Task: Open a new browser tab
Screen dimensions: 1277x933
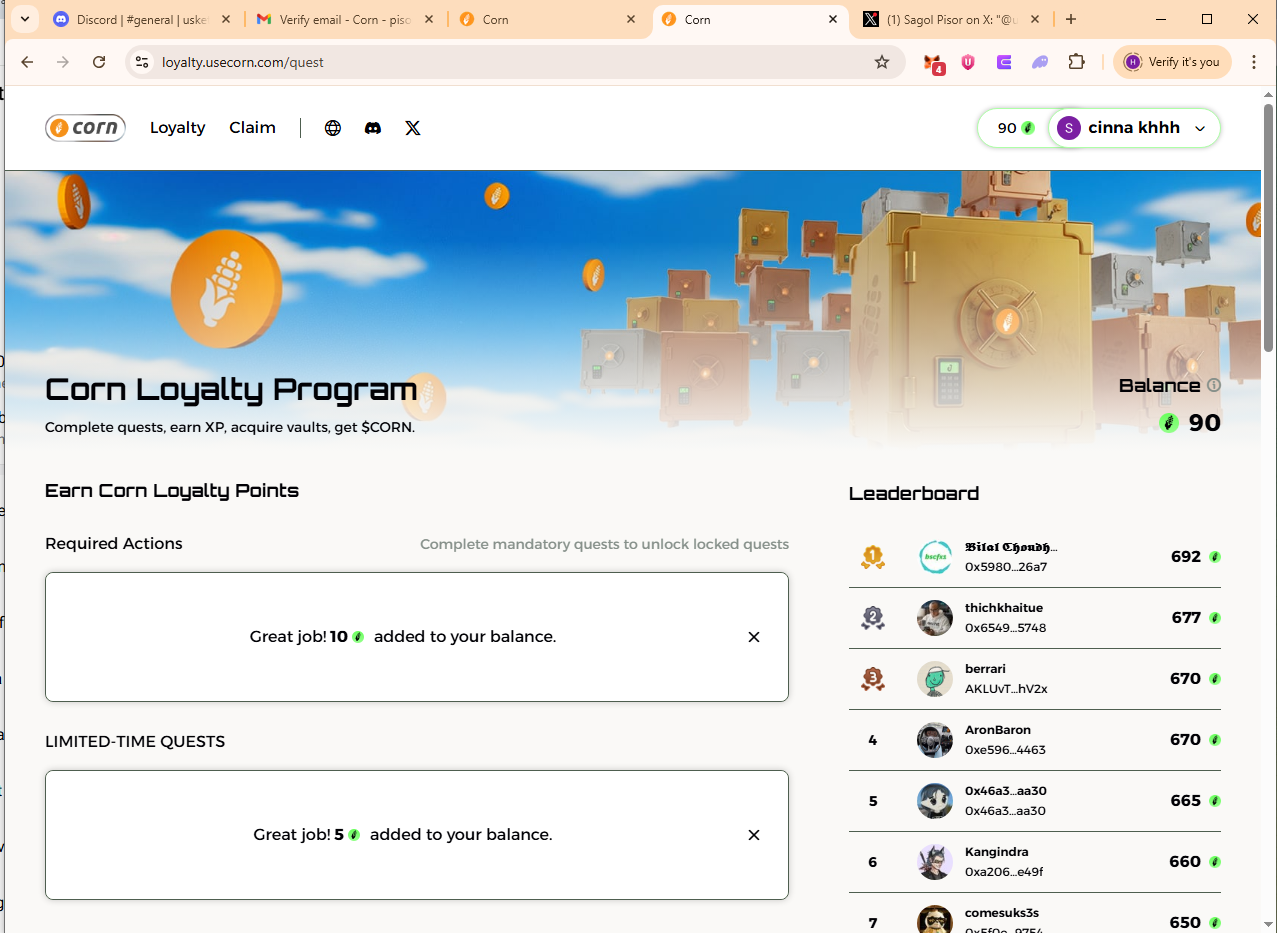Action: [1071, 19]
